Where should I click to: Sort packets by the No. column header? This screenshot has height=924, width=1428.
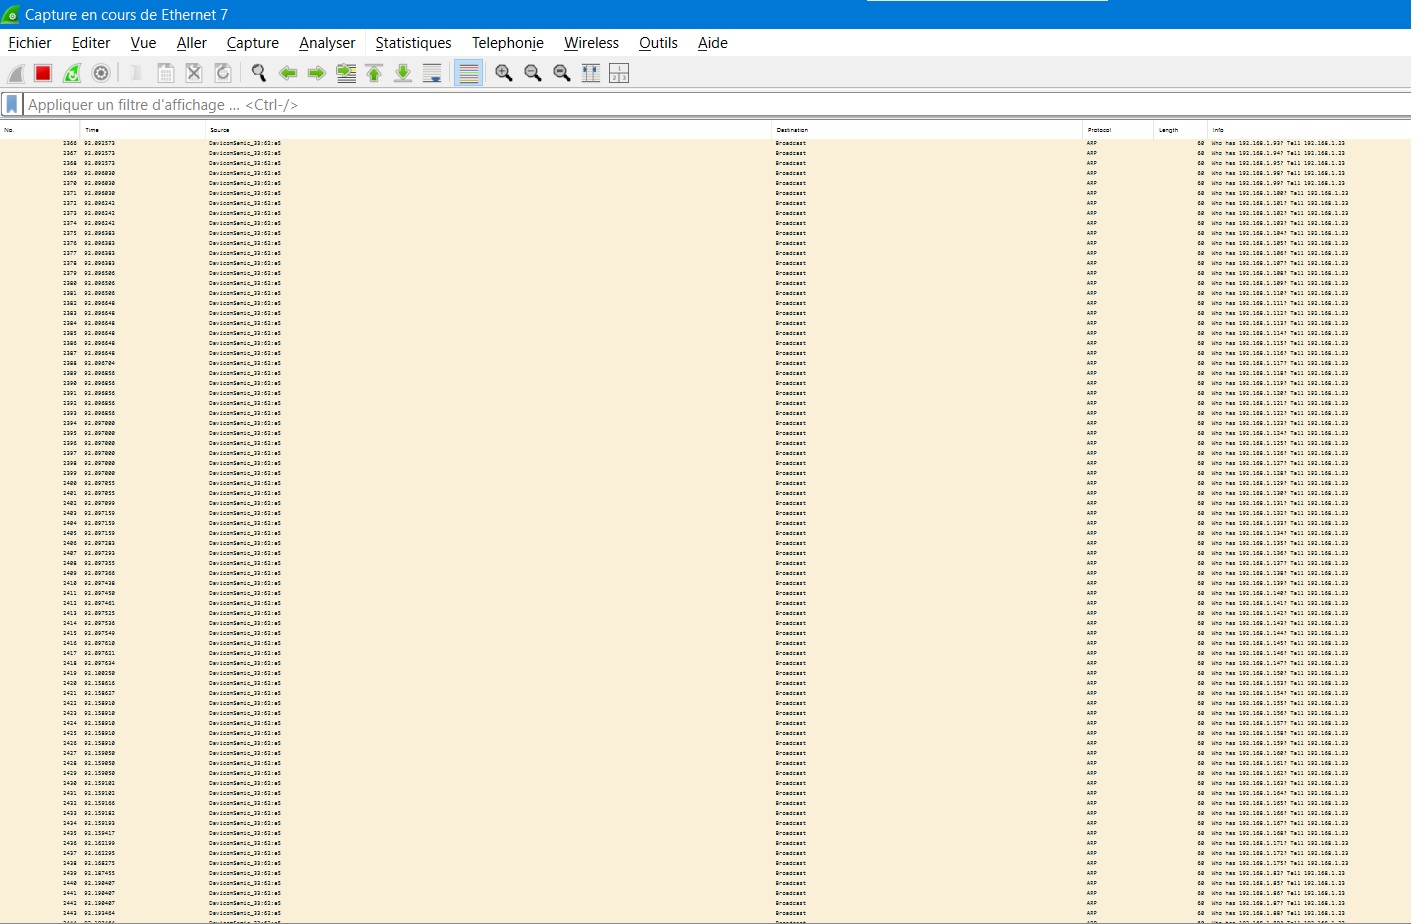click(40, 130)
